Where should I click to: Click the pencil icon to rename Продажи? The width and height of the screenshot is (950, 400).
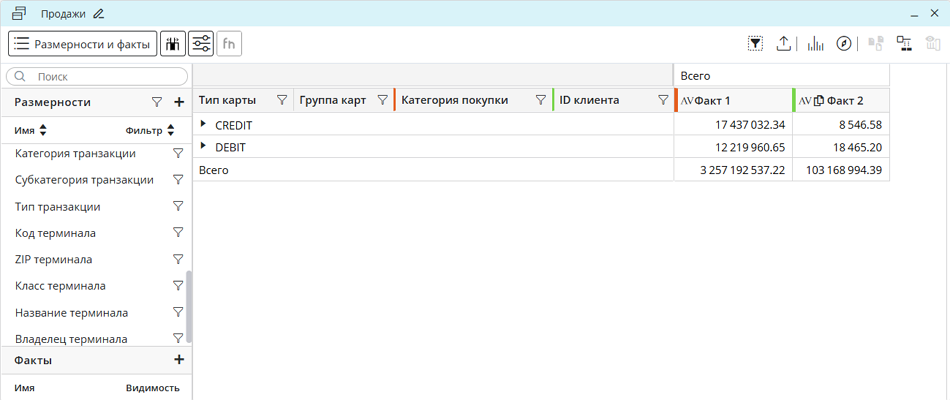pyautogui.click(x=98, y=14)
